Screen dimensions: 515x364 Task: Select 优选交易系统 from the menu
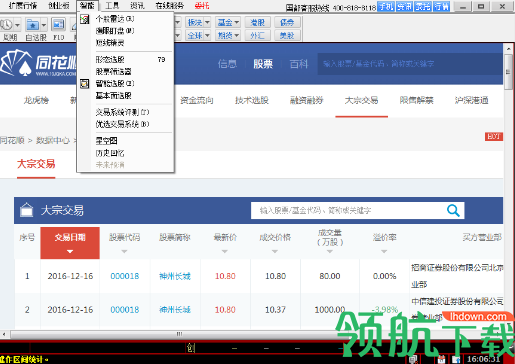[x=122, y=124]
